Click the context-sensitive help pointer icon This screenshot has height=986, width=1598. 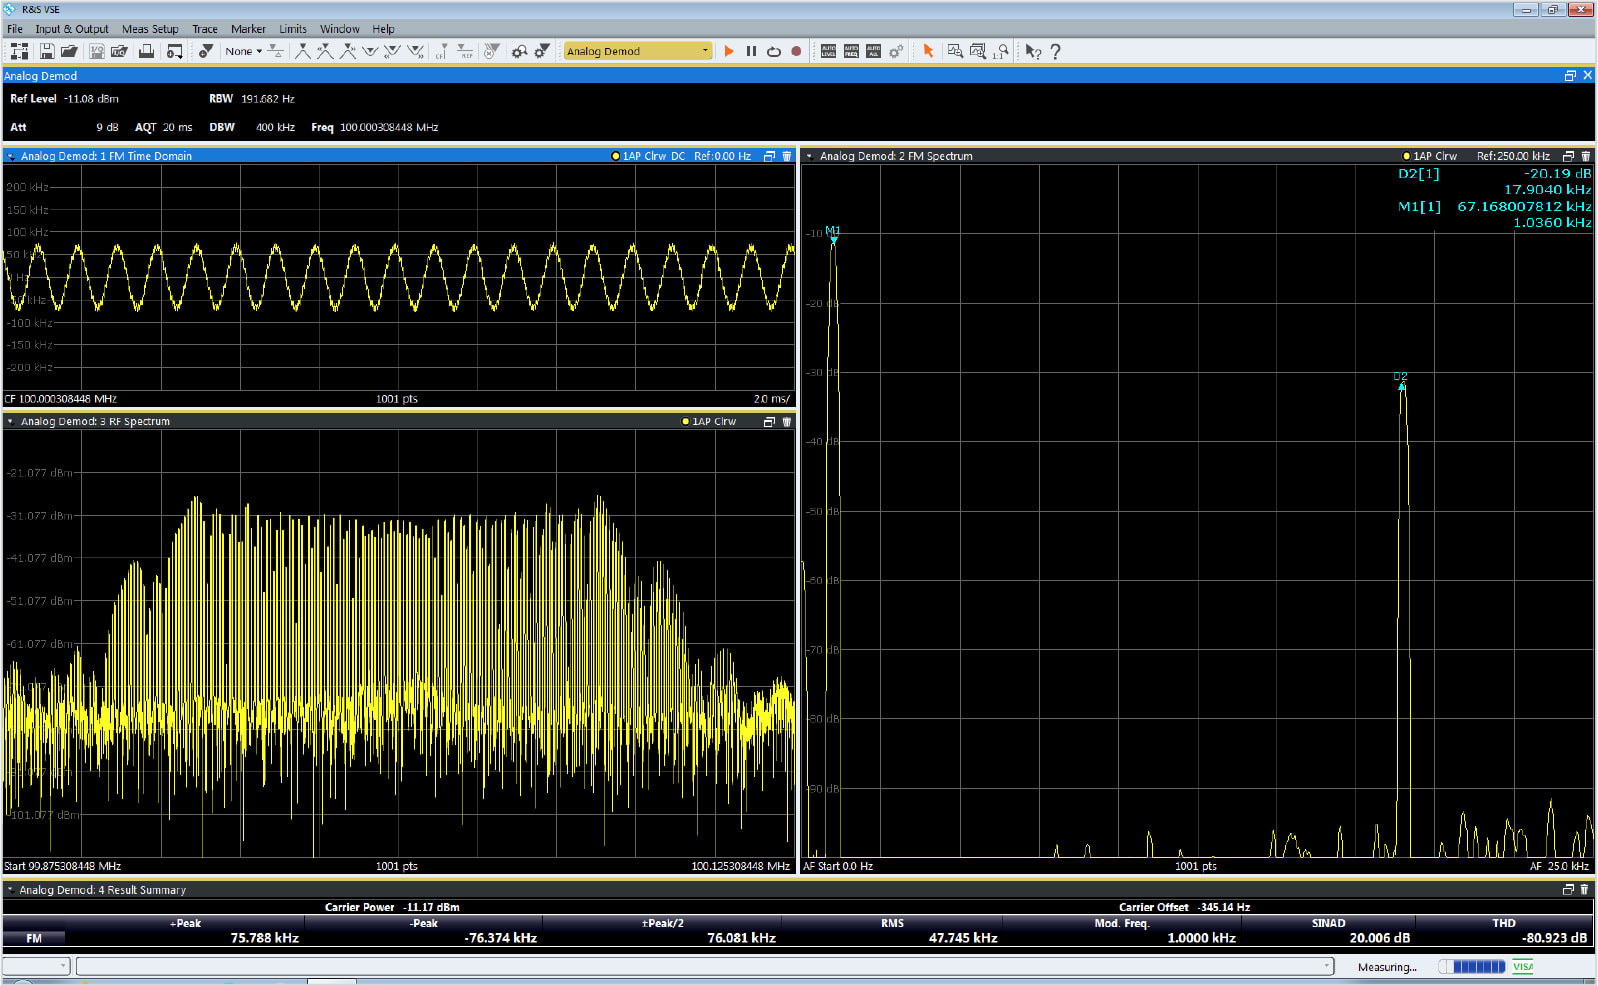pos(1033,51)
